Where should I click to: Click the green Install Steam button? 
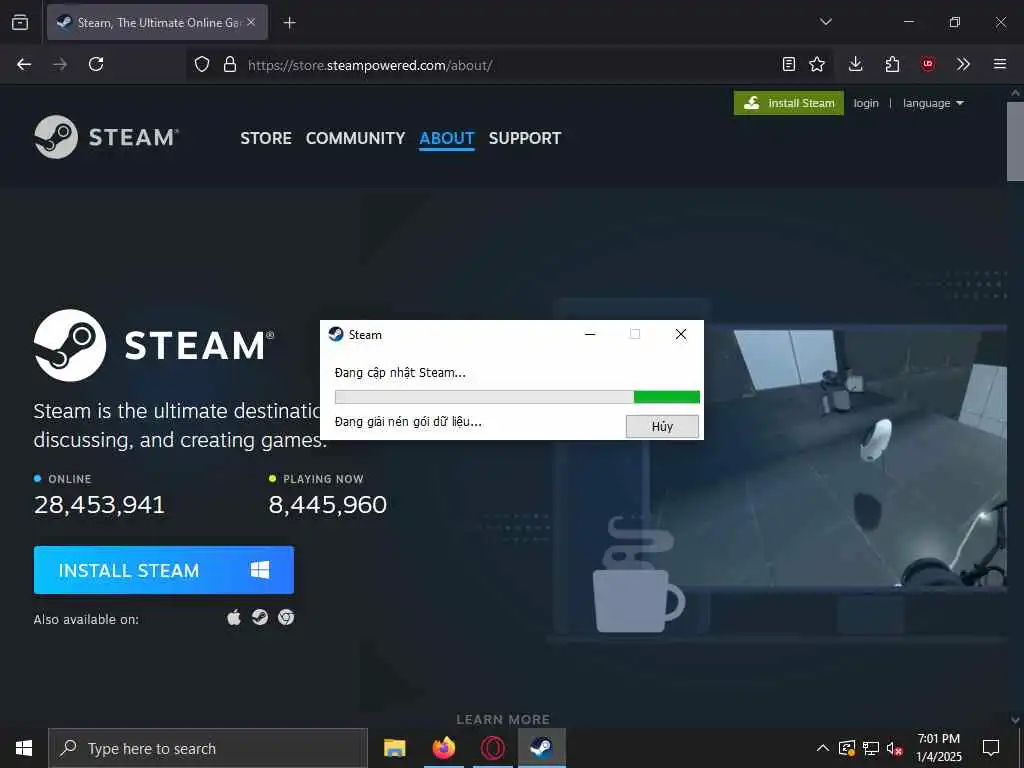[x=789, y=103]
